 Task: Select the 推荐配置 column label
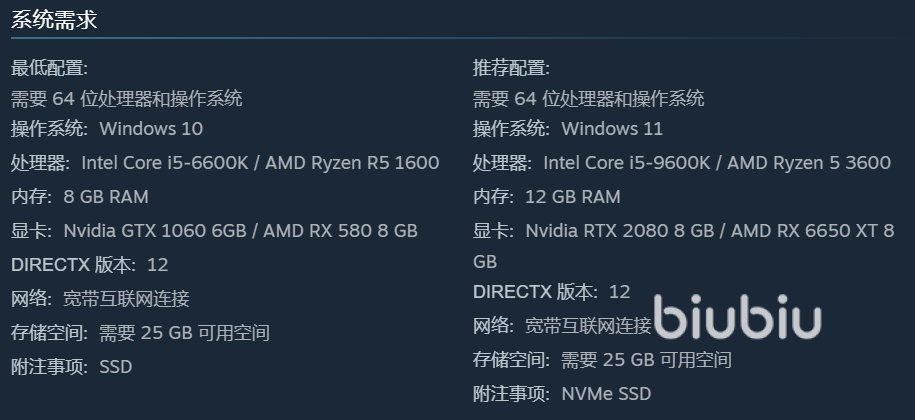[x=511, y=68]
